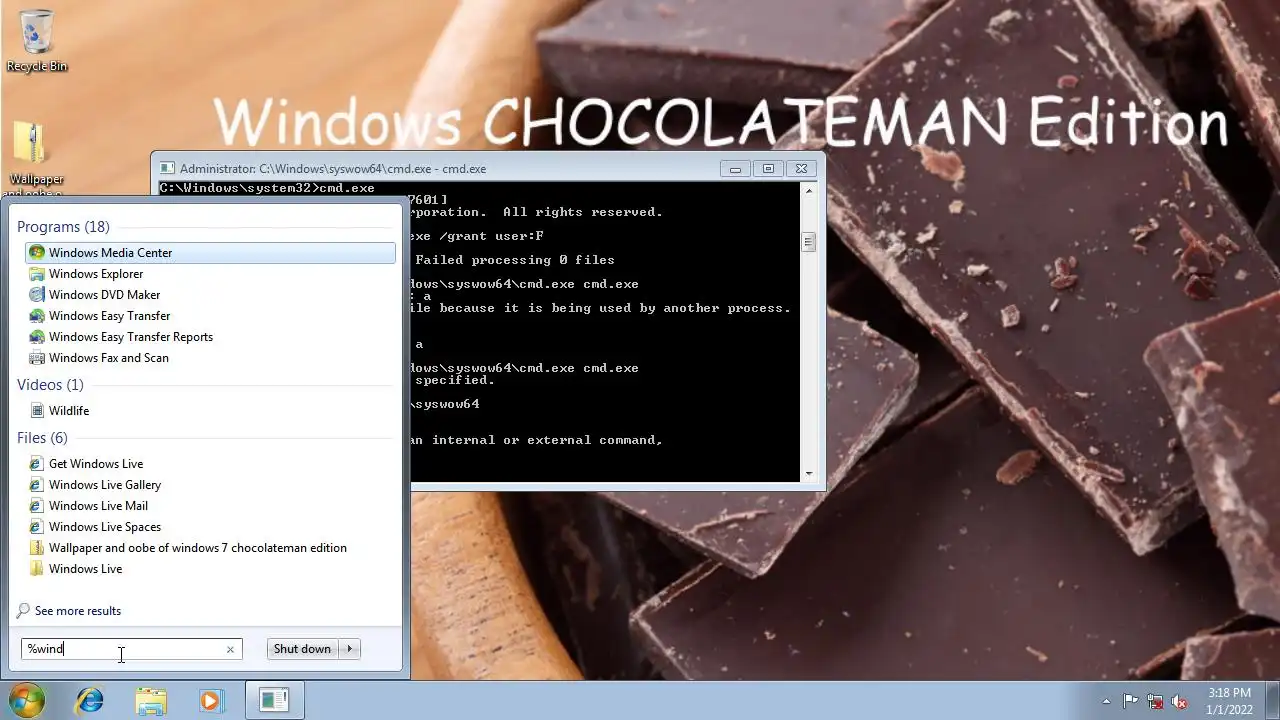
Task: Click the Shut down button
Action: [x=302, y=649]
